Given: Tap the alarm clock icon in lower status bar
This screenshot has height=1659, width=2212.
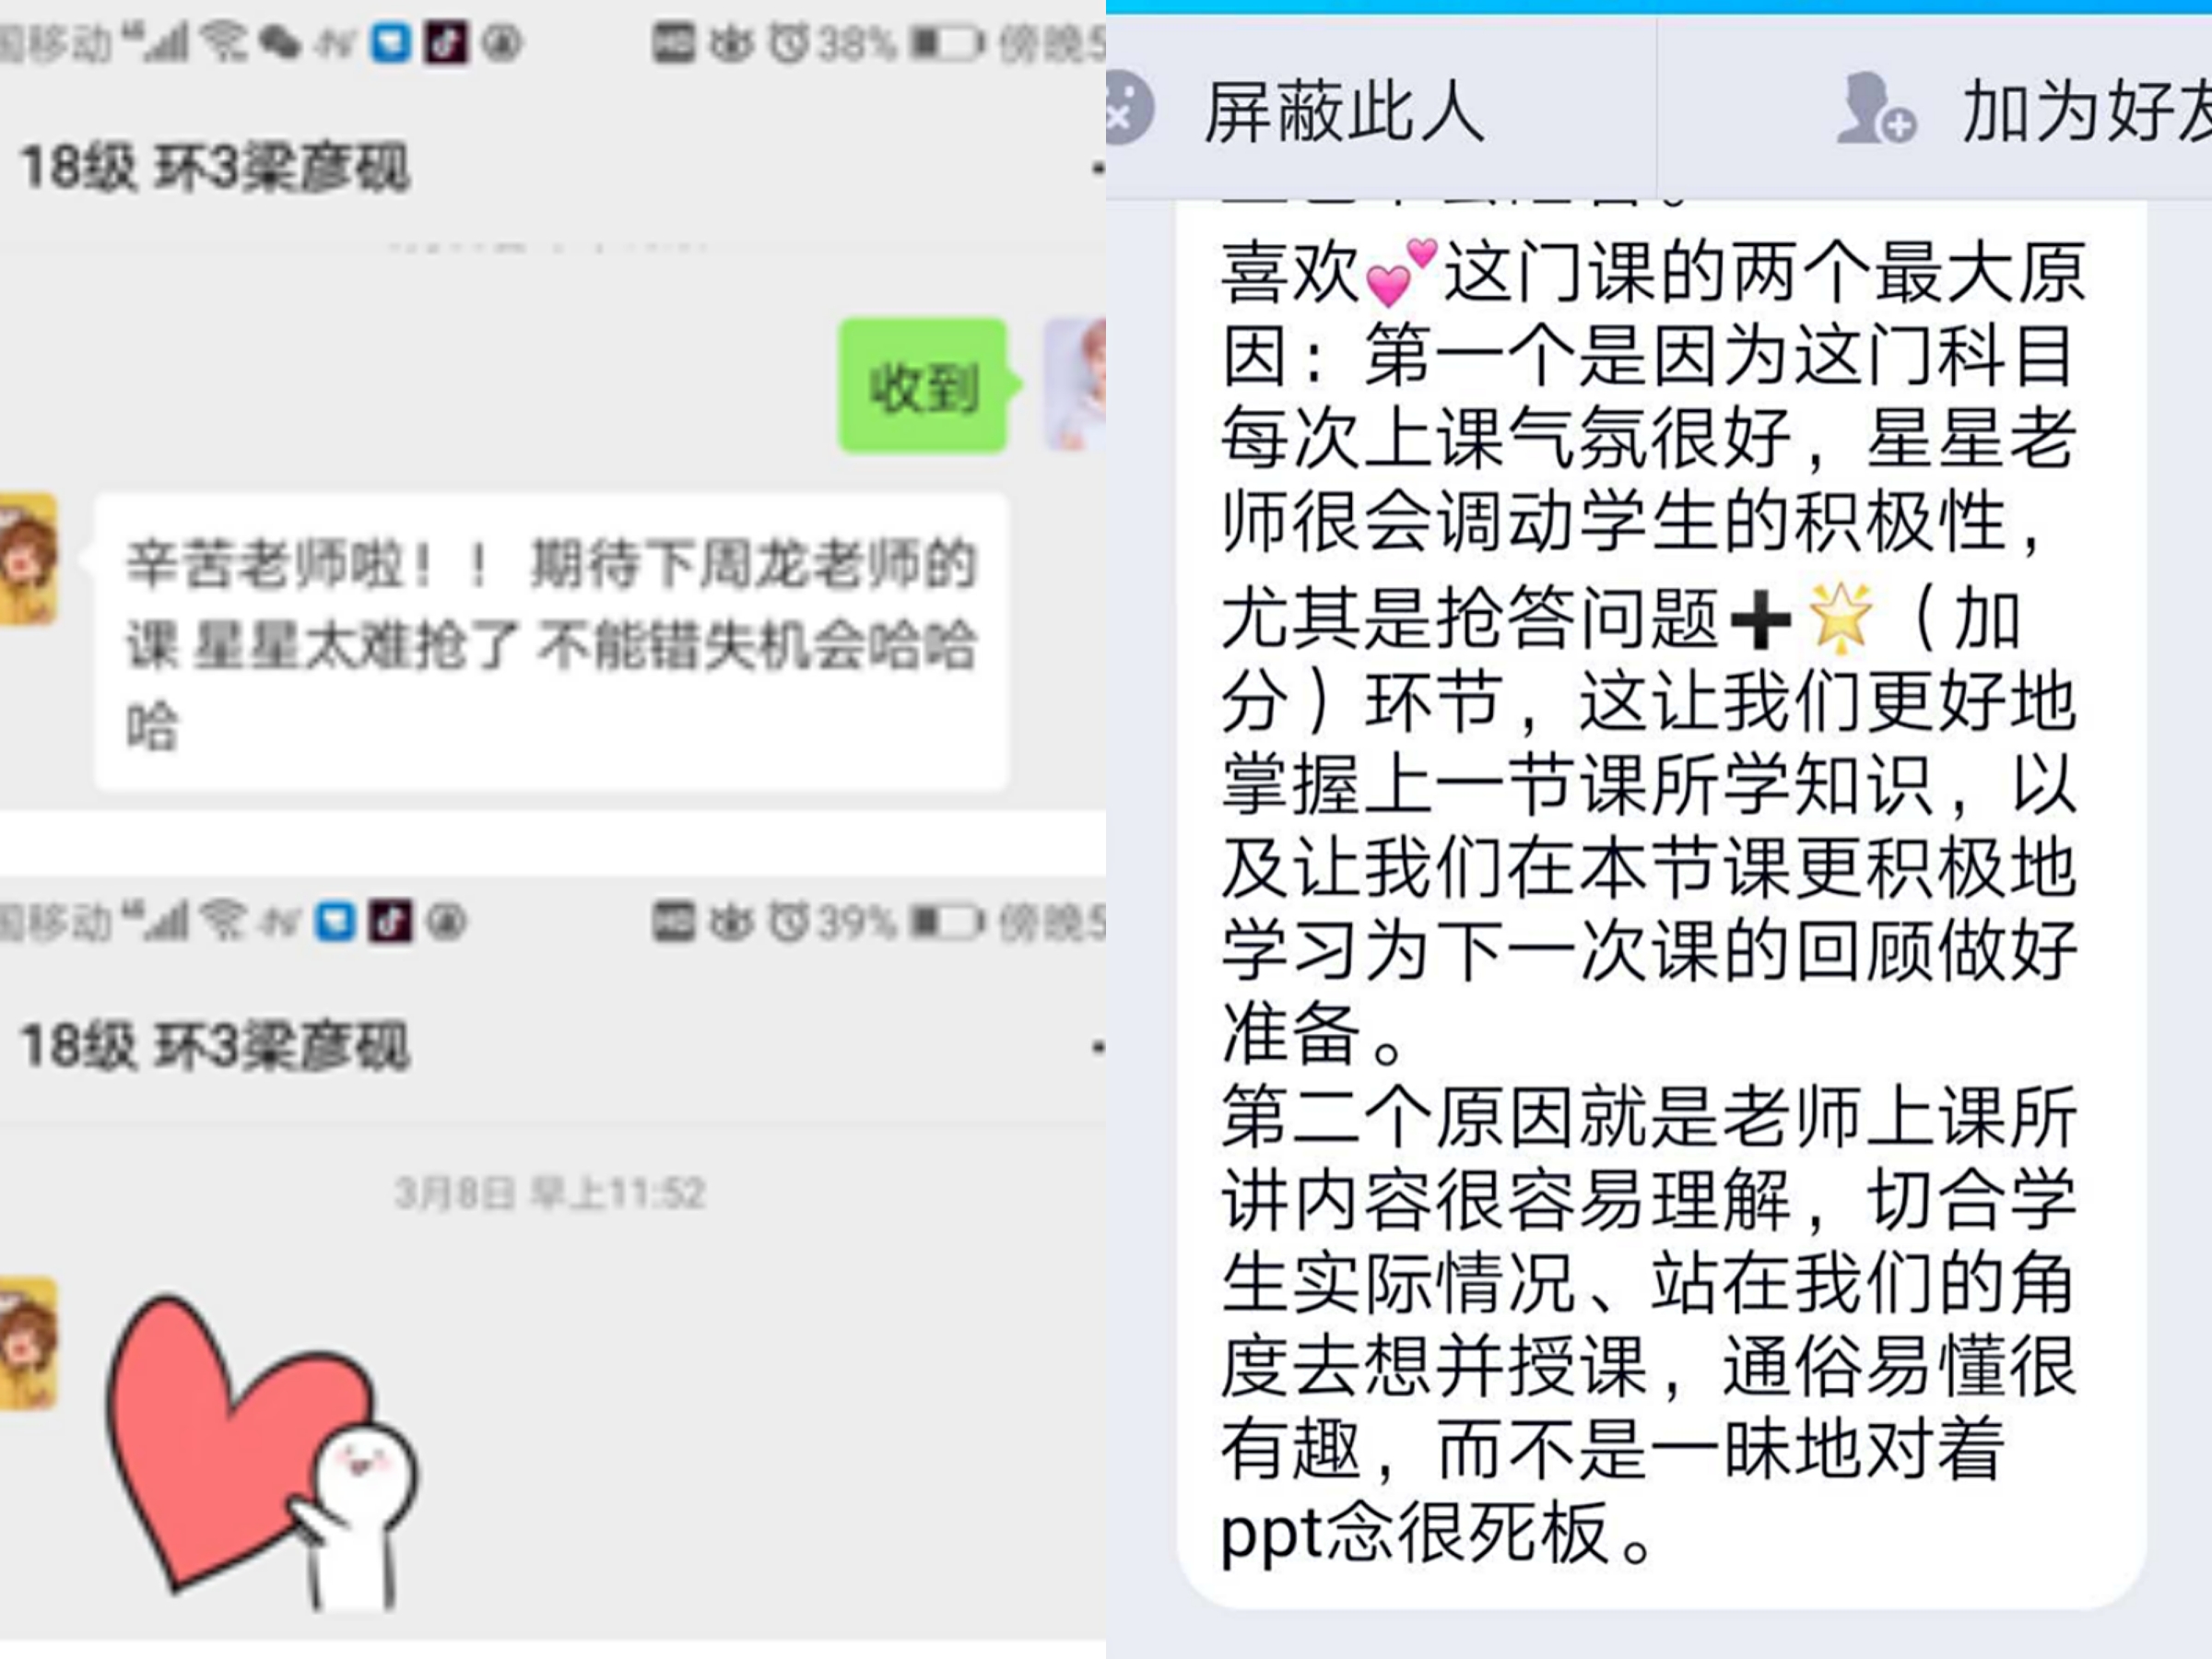Looking at the screenshot, I should (x=788, y=921).
